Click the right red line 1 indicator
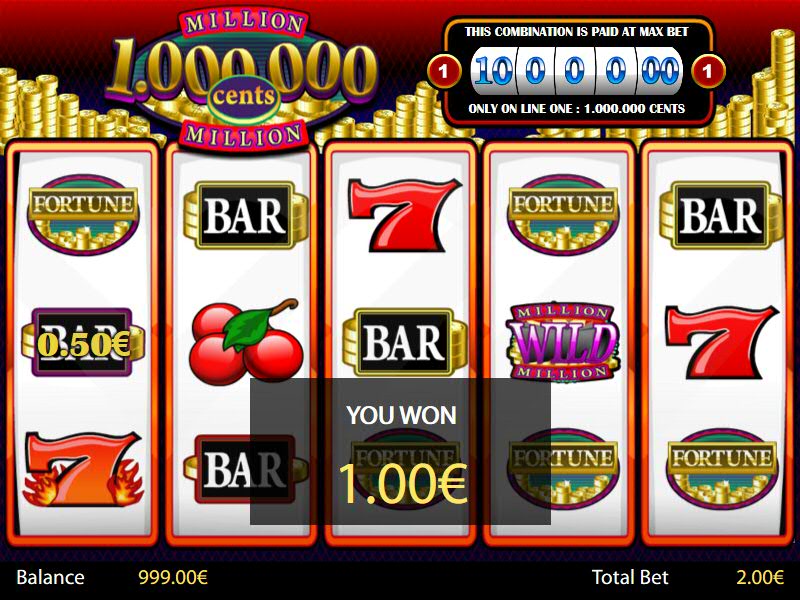The width and height of the screenshot is (800, 600). 708,71
